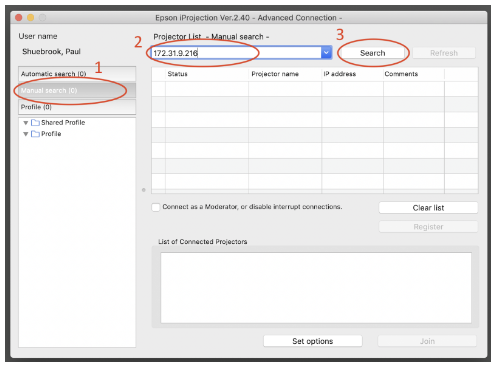This screenshot has width=494, height=365.
Task: Sort by the Status column header
Action: [x=207, y=74]
